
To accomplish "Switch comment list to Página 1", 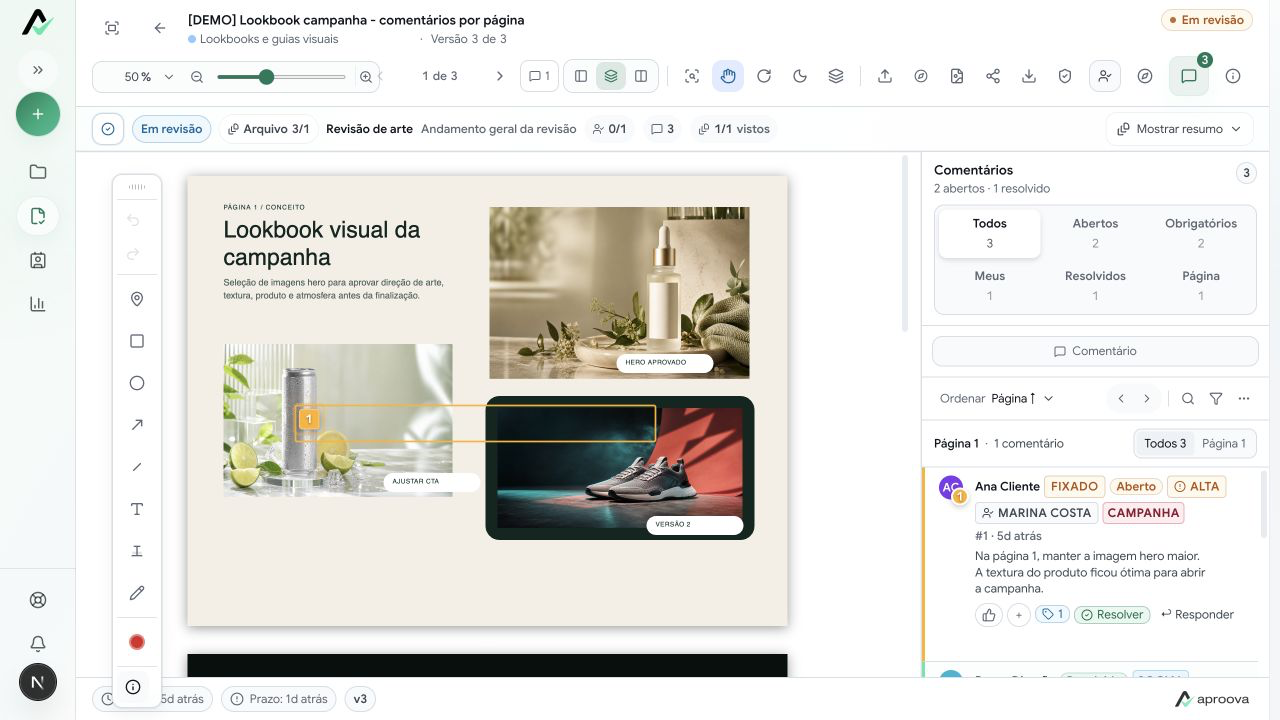I will 1223,443.
